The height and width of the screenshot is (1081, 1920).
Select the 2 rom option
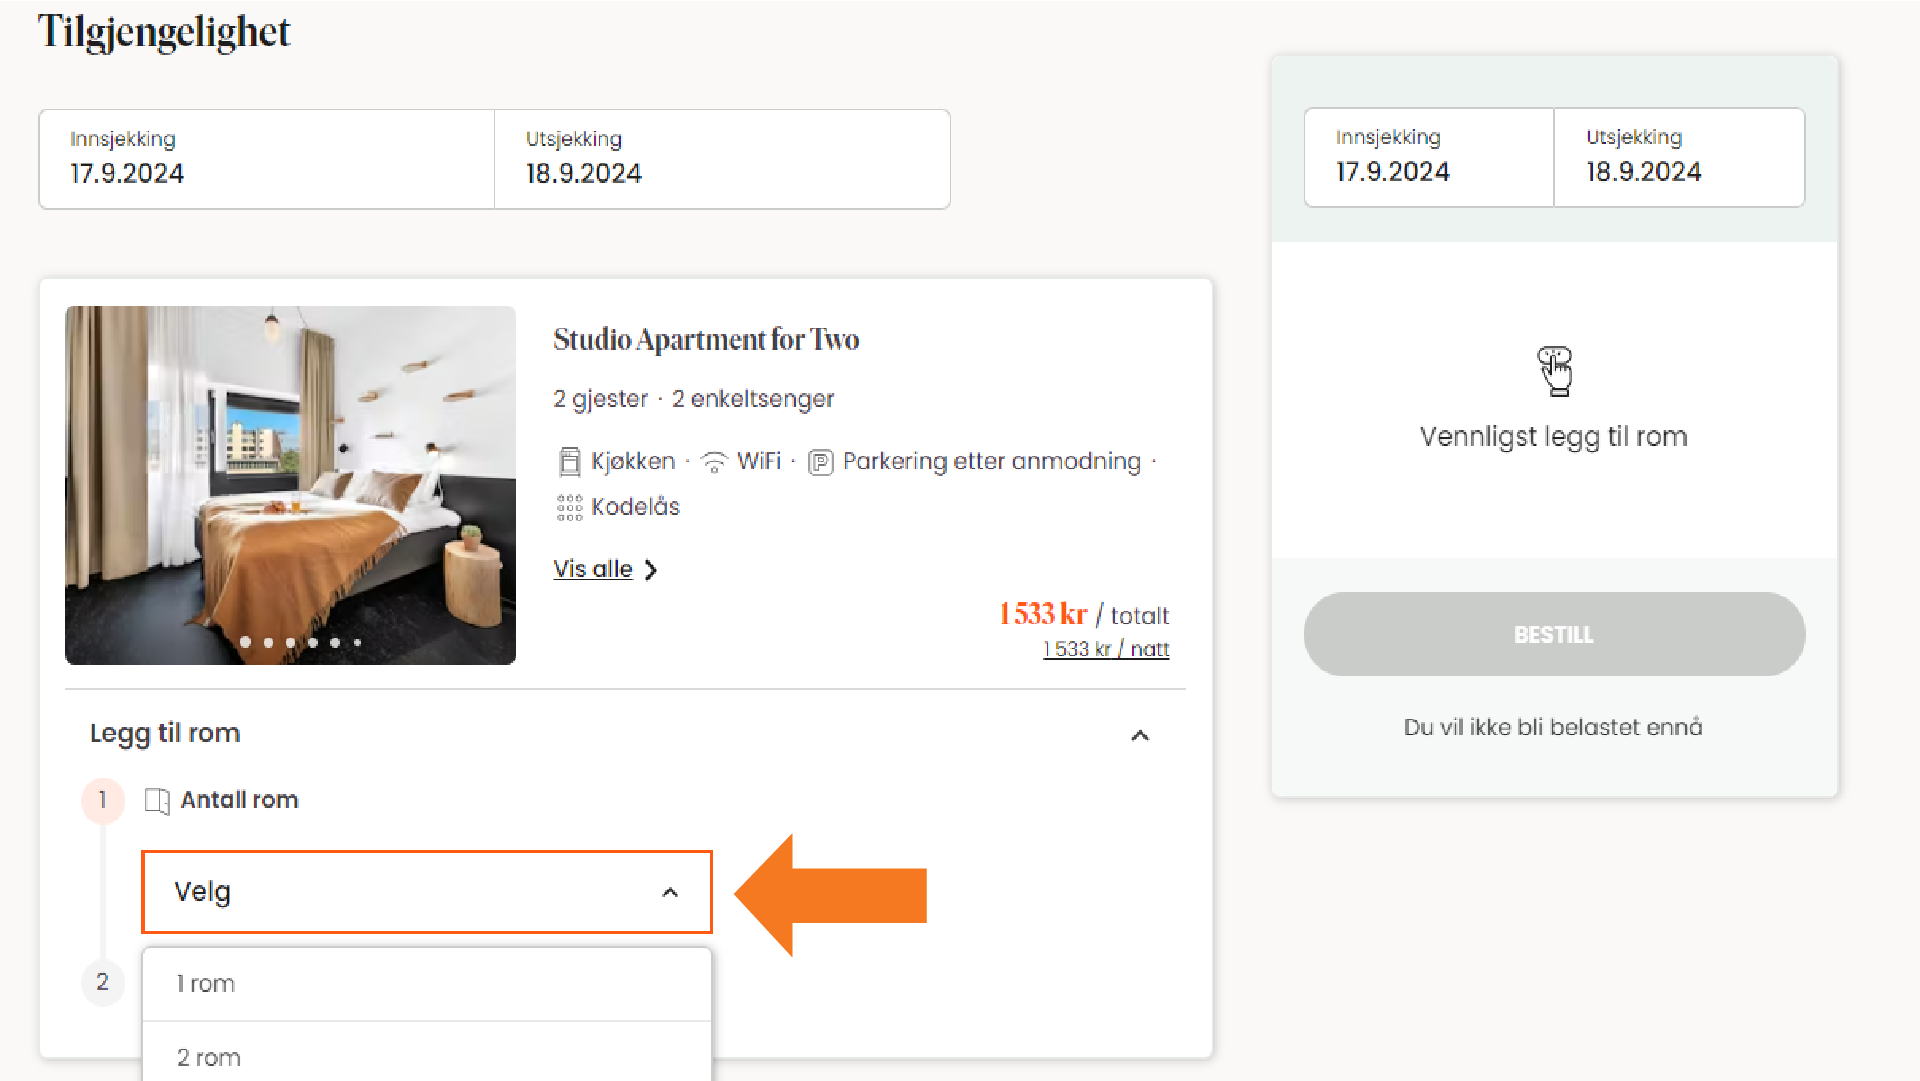coord(427,1057)
